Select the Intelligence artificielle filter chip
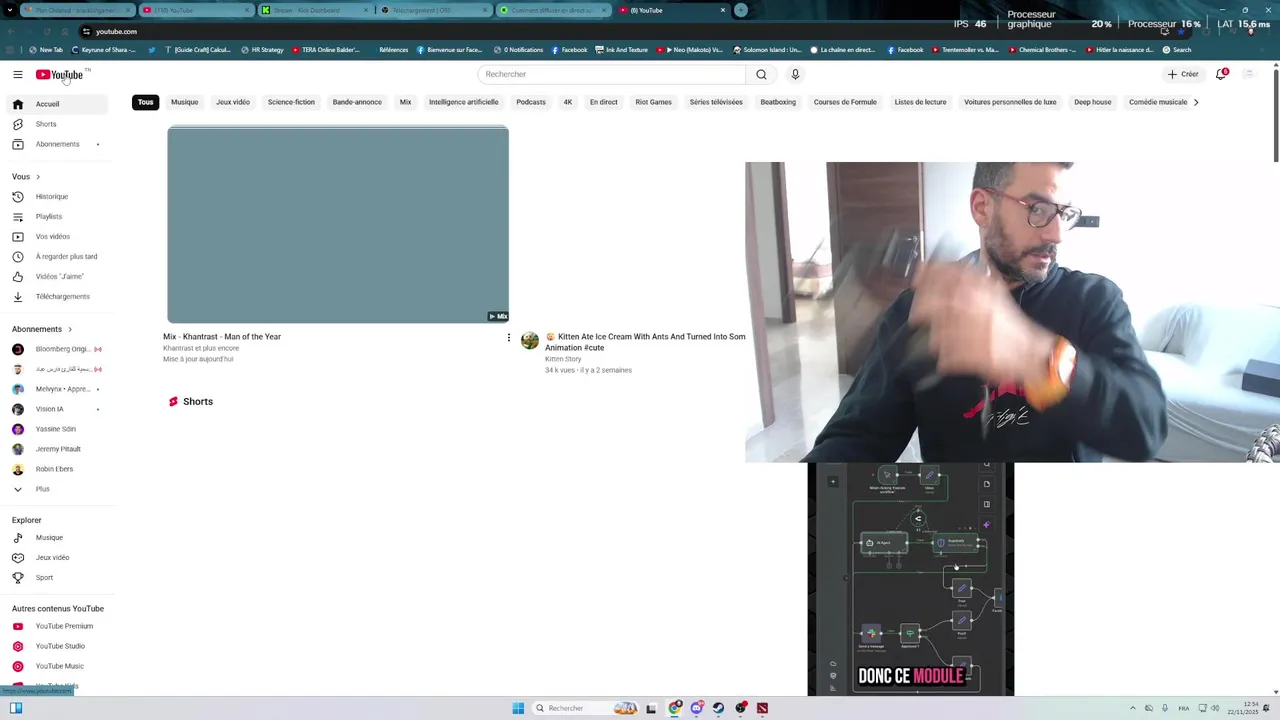 point(464,102)
